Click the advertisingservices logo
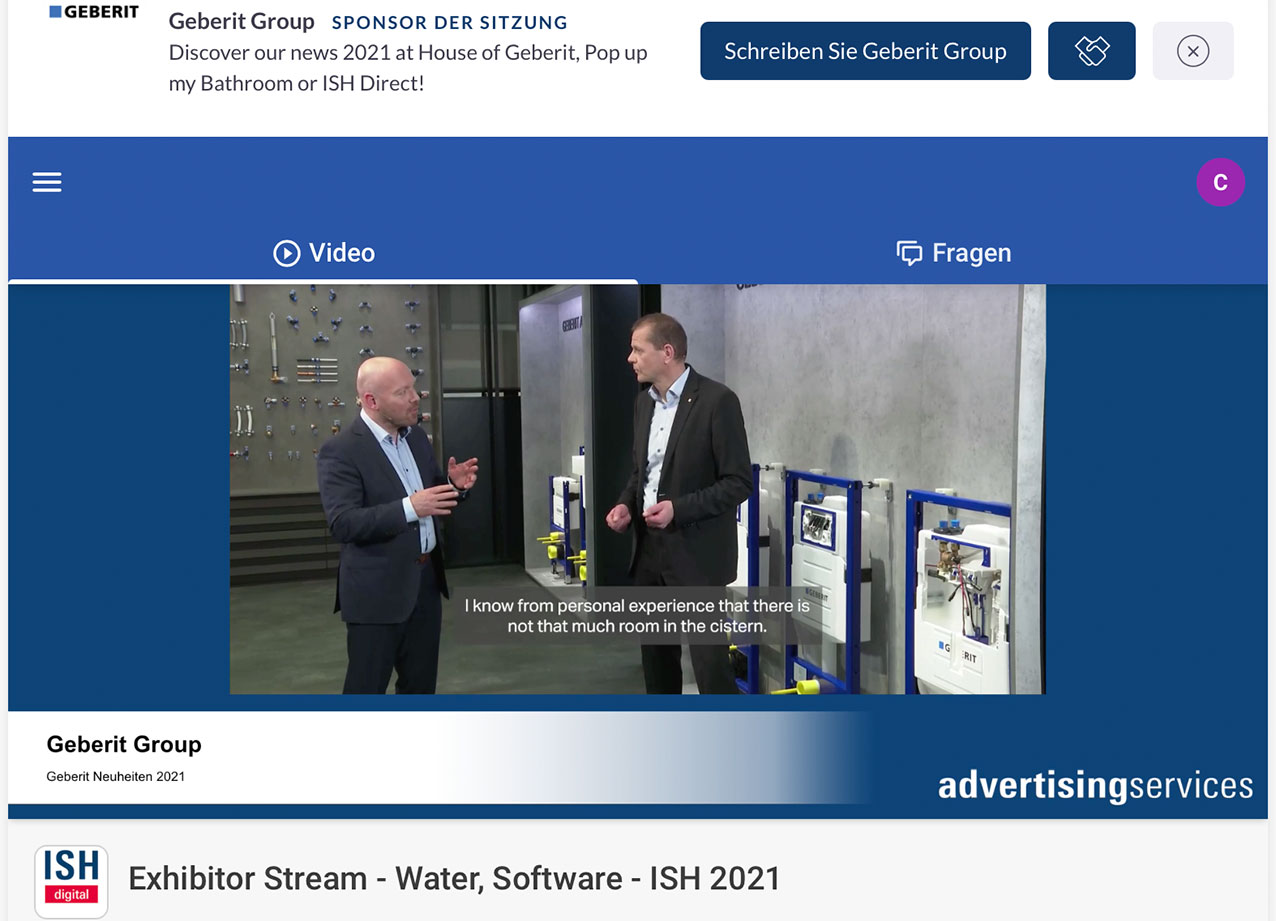Viewport: 1276px width, 921px height. coord(1094,786)
